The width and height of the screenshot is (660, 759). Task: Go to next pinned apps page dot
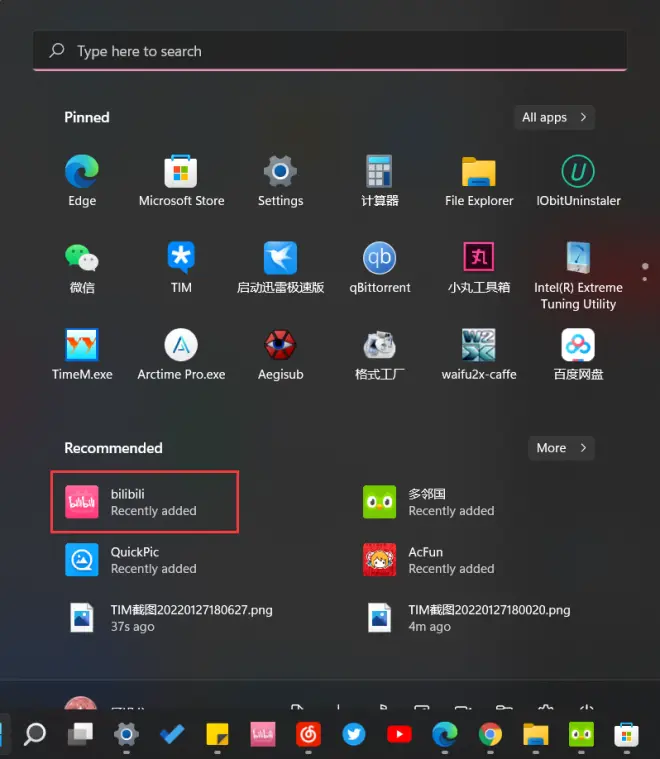click(x=645, y=279)
